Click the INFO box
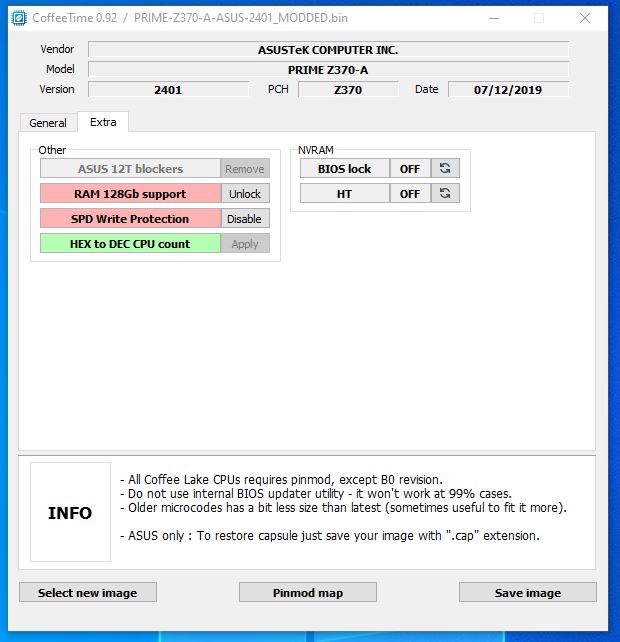 (70, 512)
